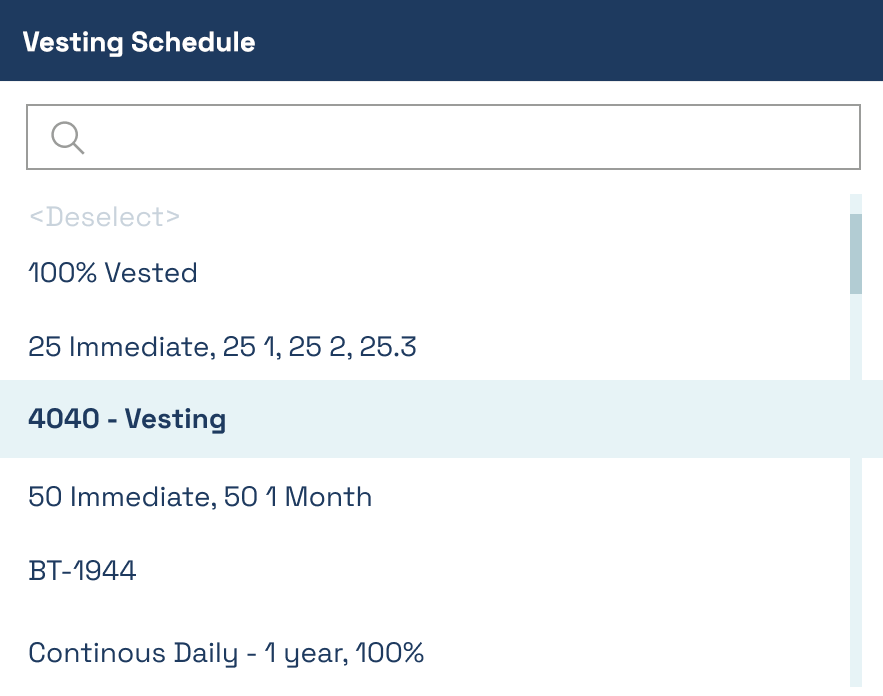Click empty space inside the search box
Screen dimensions: 883x696
click(x=473, y=137)
